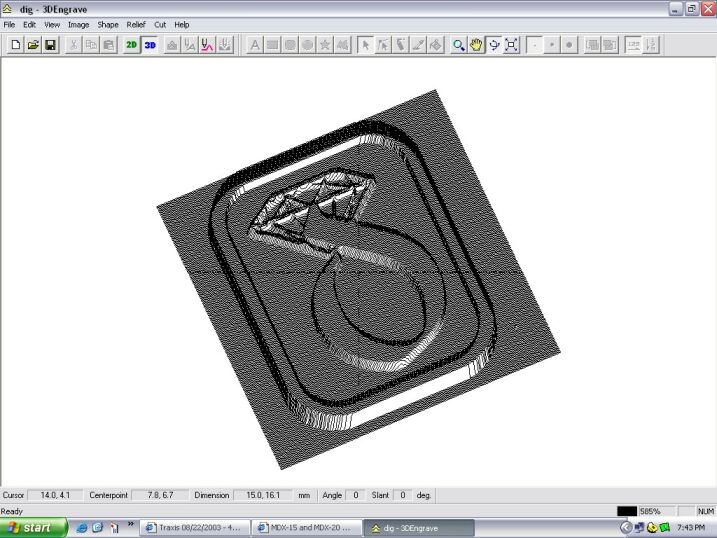The width and height of the screenshot is (717, 538).
Task: Click the Fit to Screen icon
Action: click(x=512, y=45)
